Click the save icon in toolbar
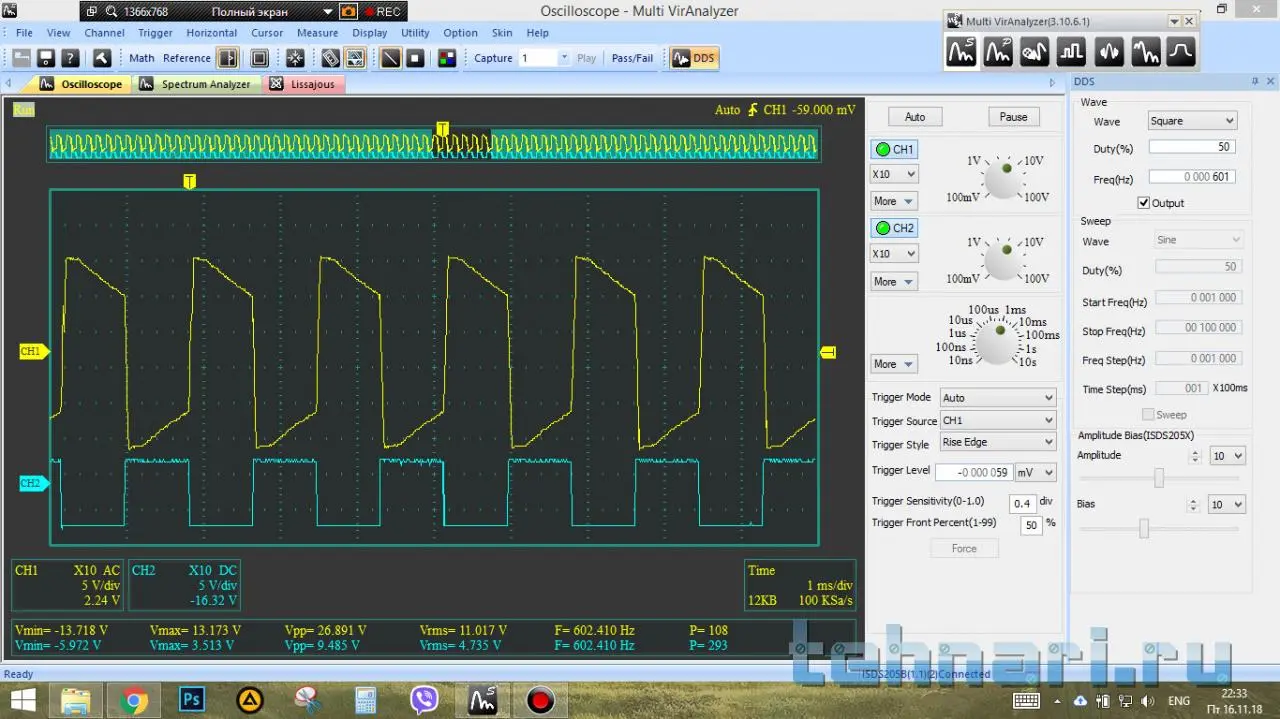This screenshot has width=1280, height=719. click(48, 58)
